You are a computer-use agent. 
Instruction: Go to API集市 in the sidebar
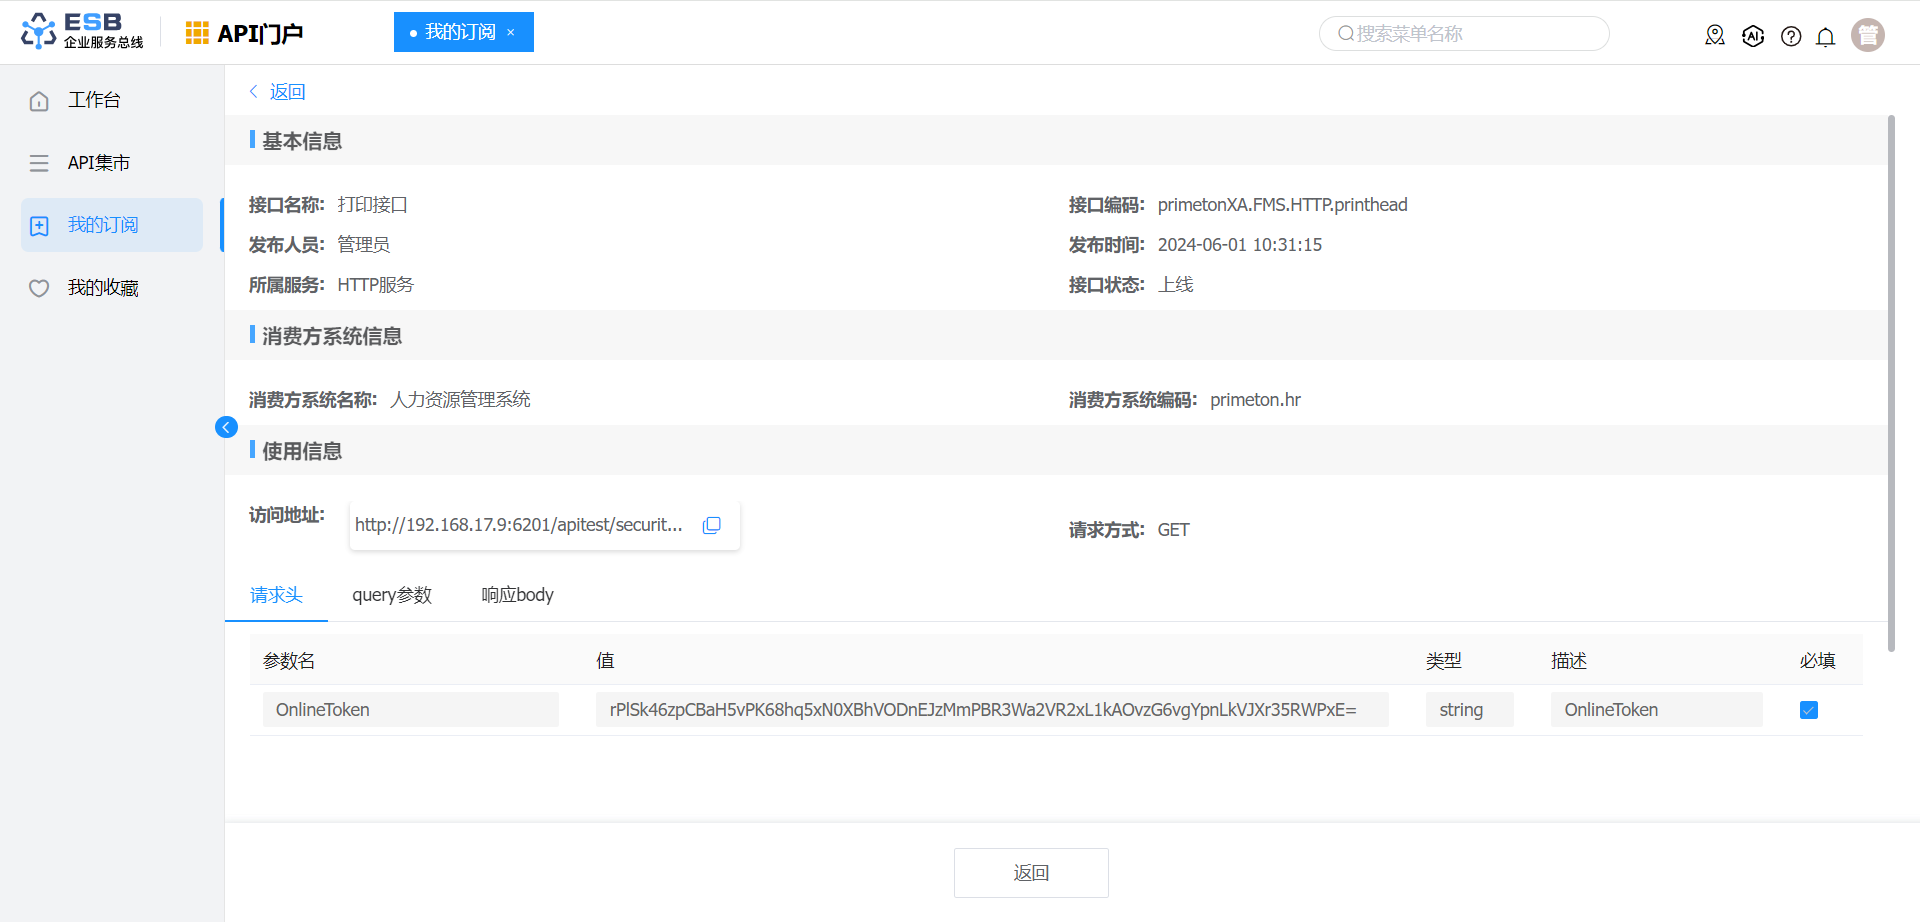tap(98, 163)
